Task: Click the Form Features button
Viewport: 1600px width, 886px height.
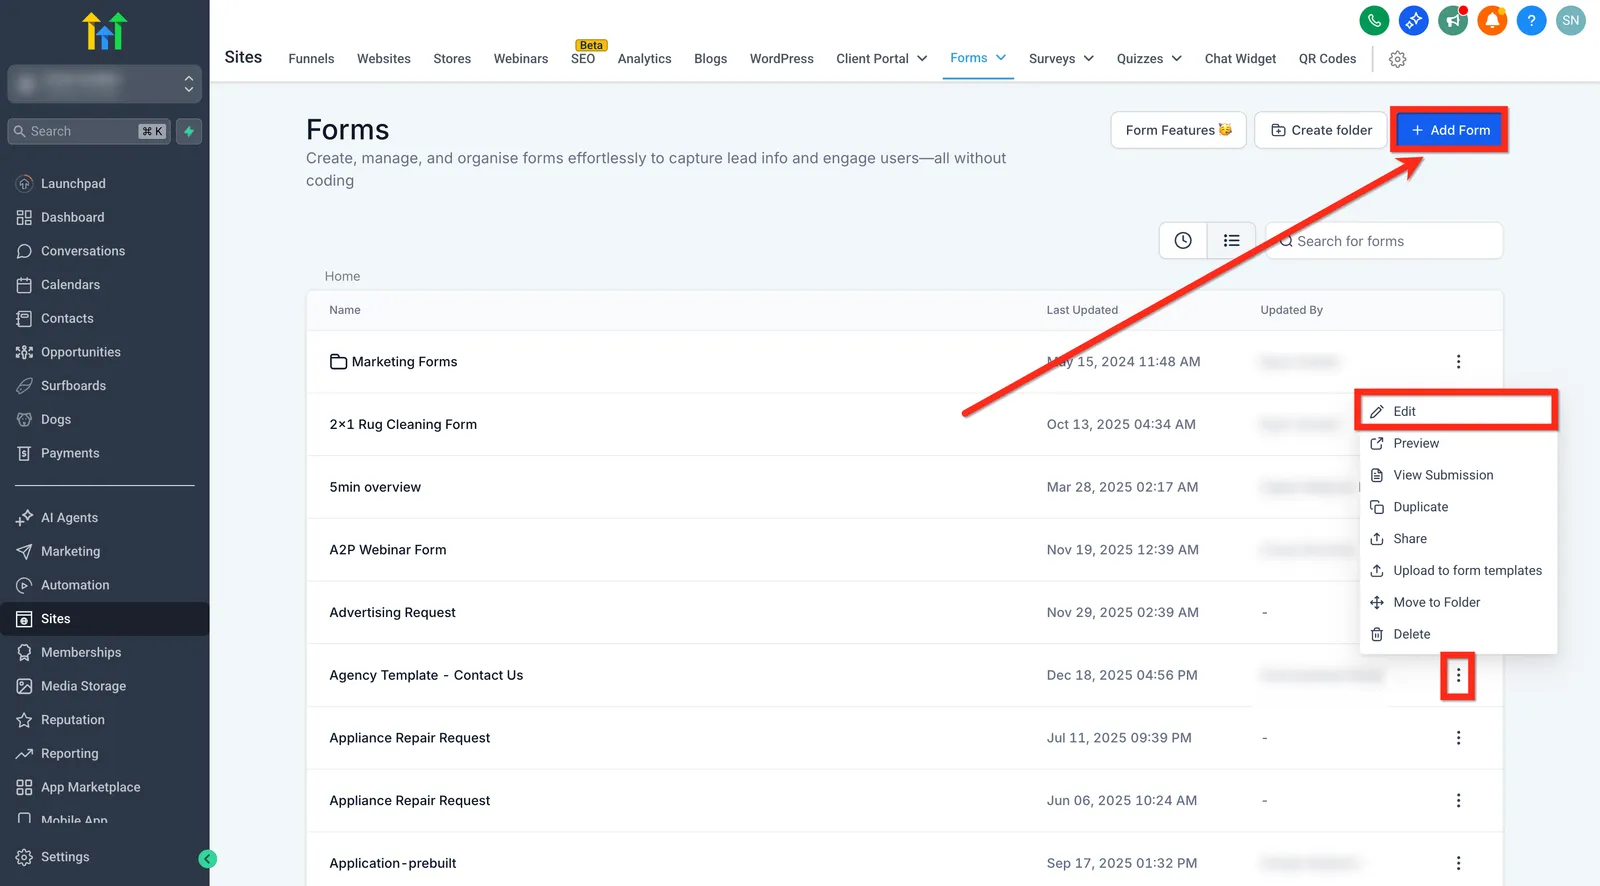Action: (1178, 130)
